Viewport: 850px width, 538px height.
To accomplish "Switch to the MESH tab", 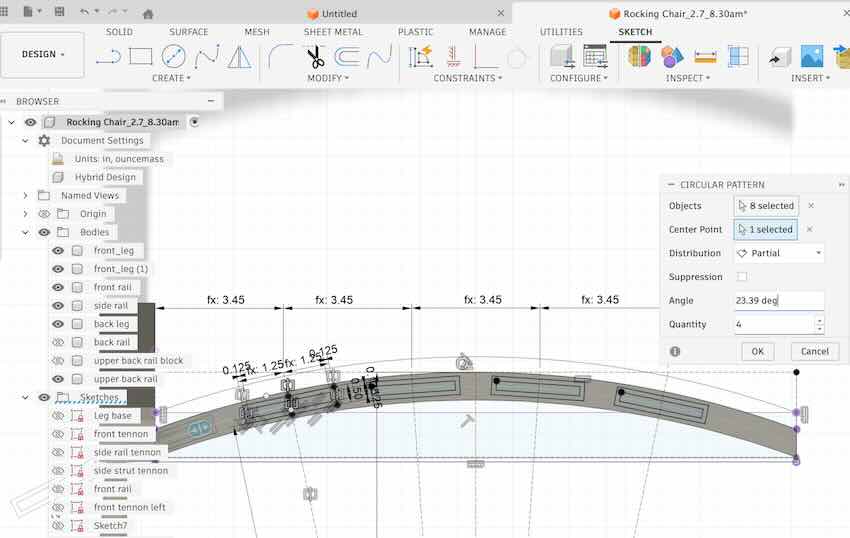I will tap(257, 32).
